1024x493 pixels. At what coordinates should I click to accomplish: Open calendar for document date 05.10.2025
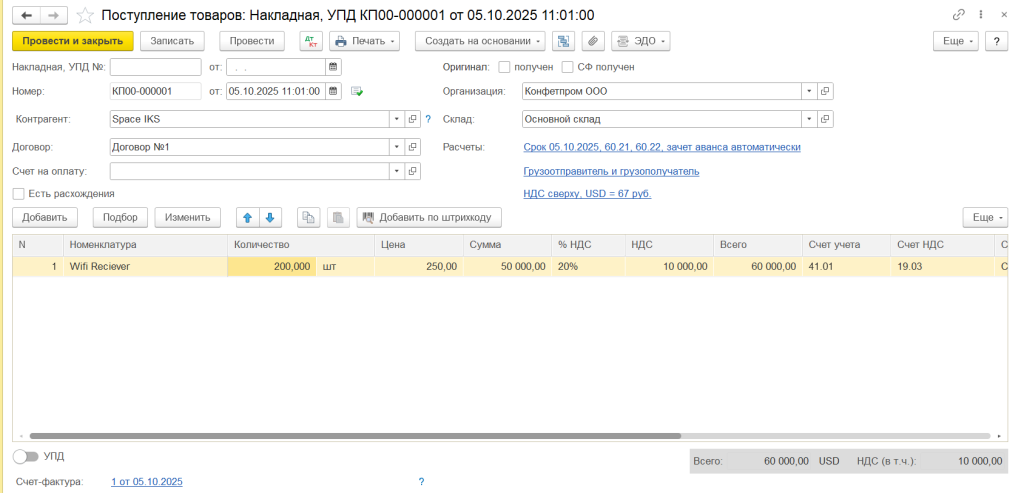click(x=333, y=91)
